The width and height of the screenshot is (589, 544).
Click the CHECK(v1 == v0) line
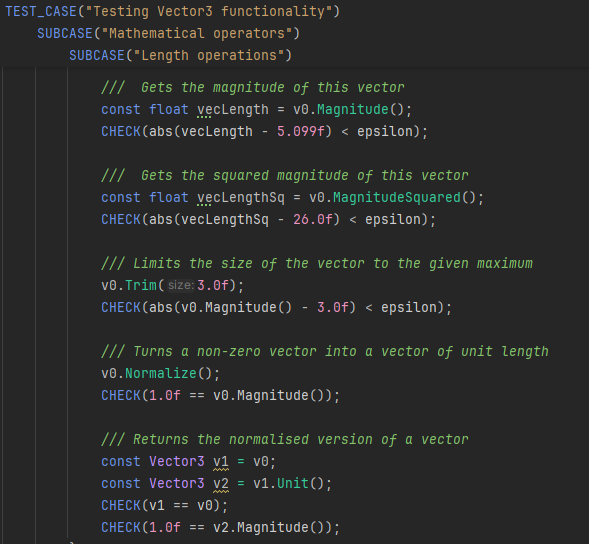pyautogui.click(x=165, y=506)
